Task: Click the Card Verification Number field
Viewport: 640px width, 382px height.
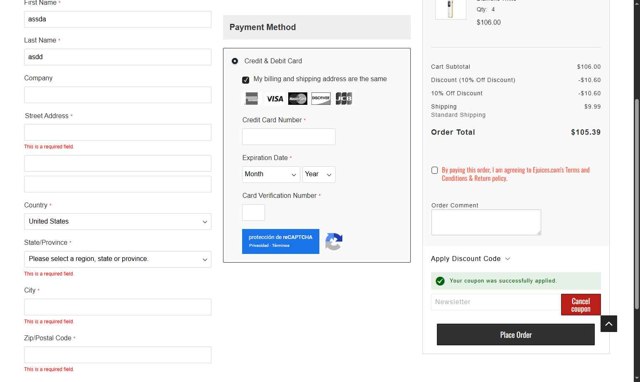Action: 253,212
